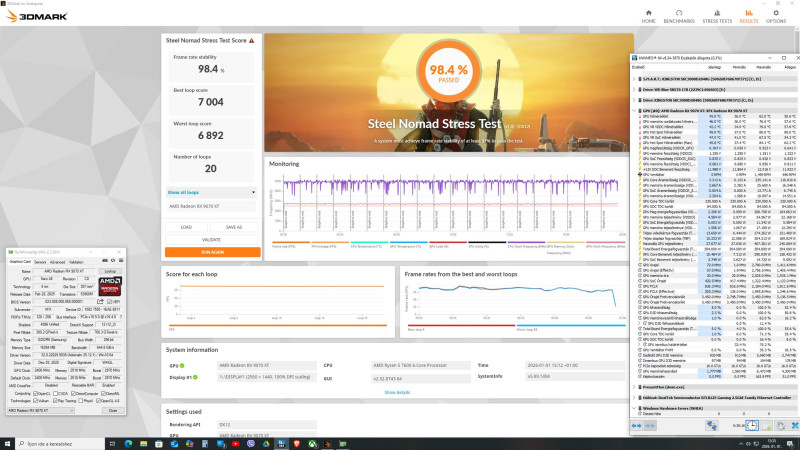The height and width of the screenshot is (450, 800).
Task: Toggle DirectML checkbox in GPU-Z
Action: 103,393
